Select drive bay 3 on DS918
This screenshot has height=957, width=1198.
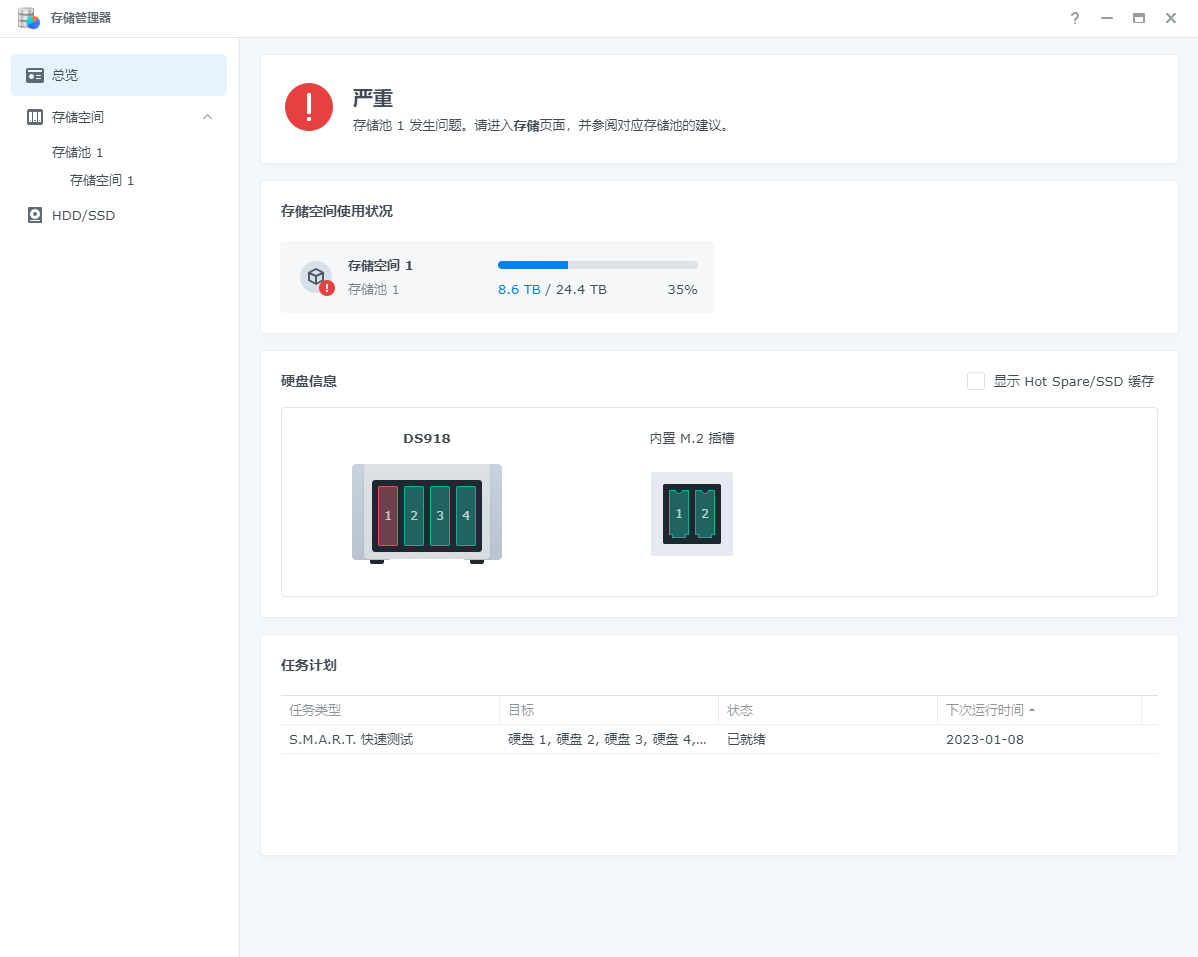[x=440, y=516]
